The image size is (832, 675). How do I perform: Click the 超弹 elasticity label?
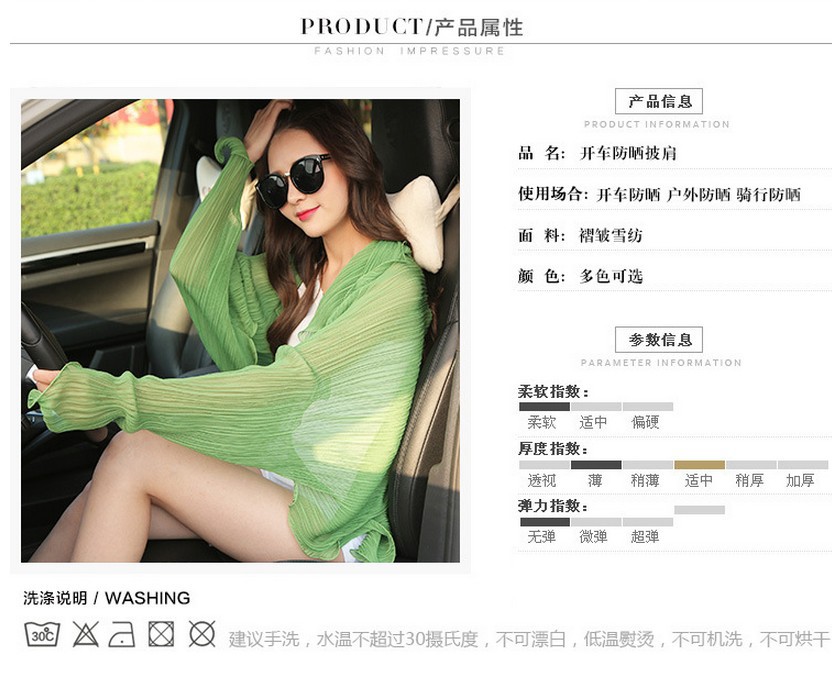pyautogui.click(x=645, y=537)
